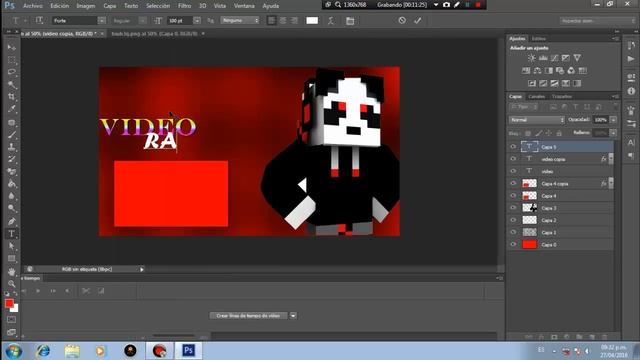Select the Move tool
This screenshot has height=360, width=640.
point(11,47)
